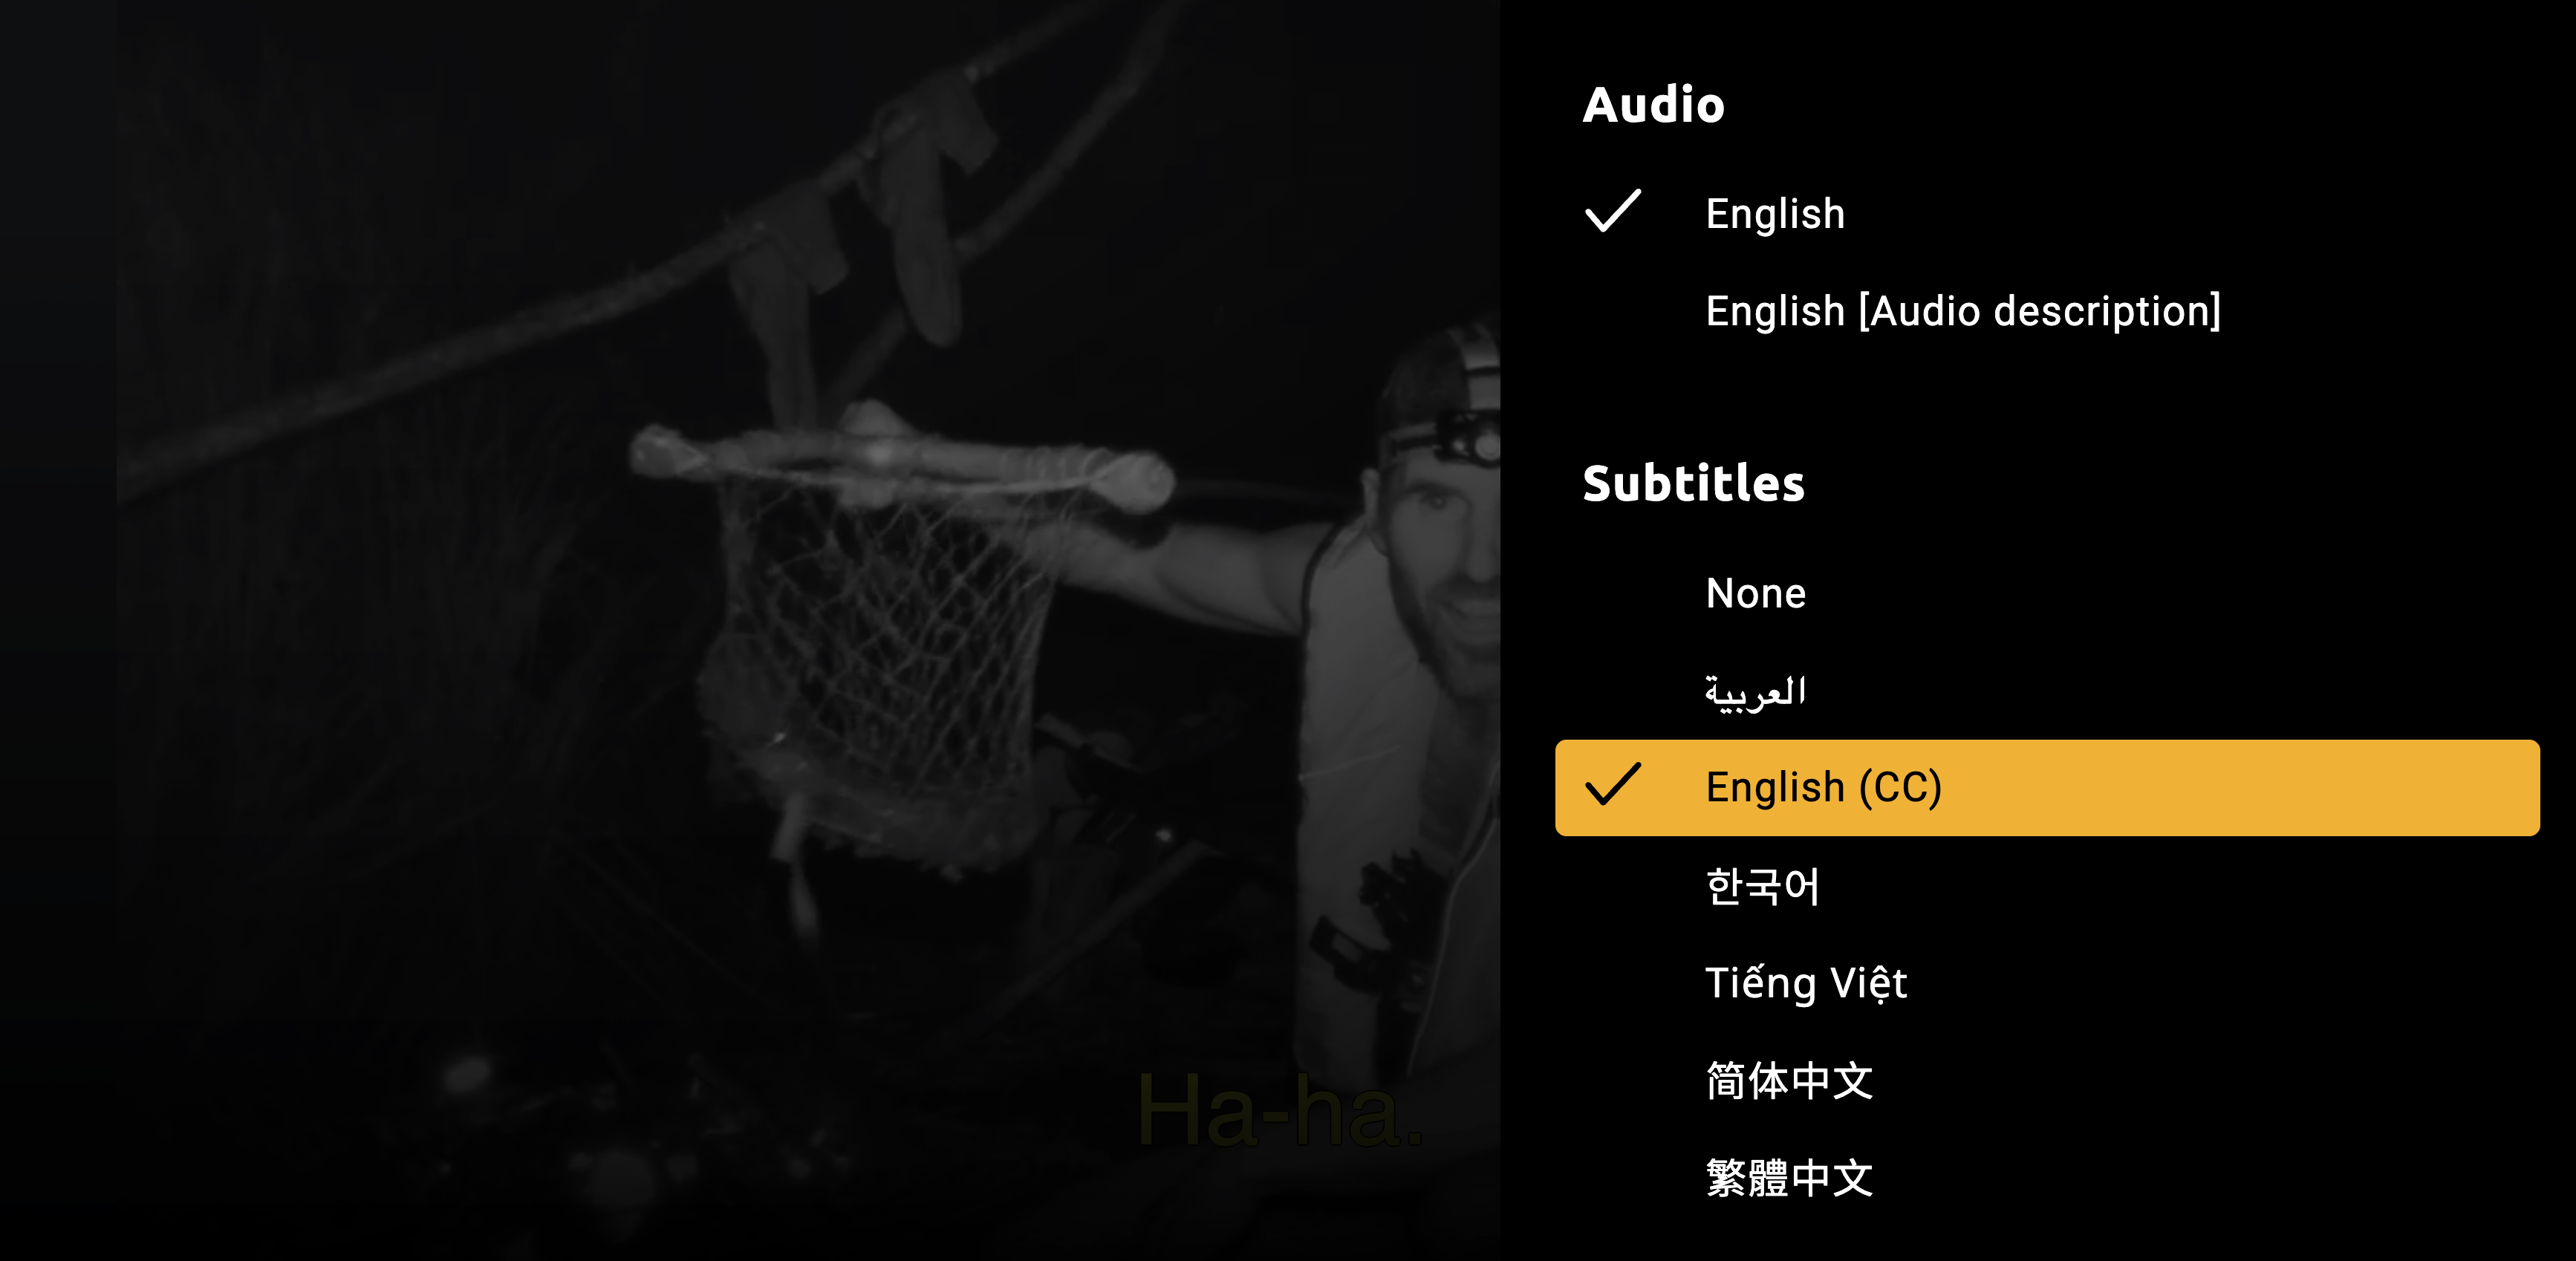Select the English audio track
This screenshot has height=1261, width=2576.
1775,213
